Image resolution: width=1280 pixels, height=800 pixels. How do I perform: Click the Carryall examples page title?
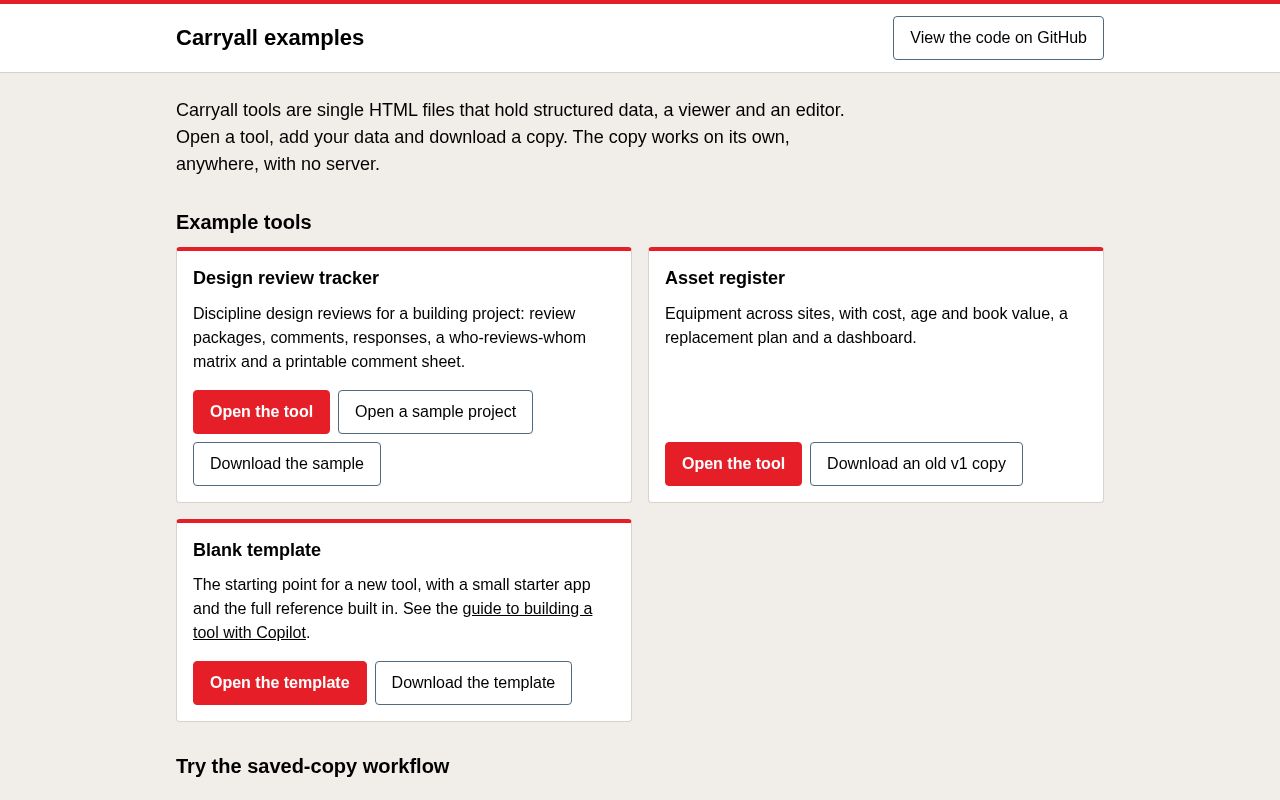(x=270, y=38)
